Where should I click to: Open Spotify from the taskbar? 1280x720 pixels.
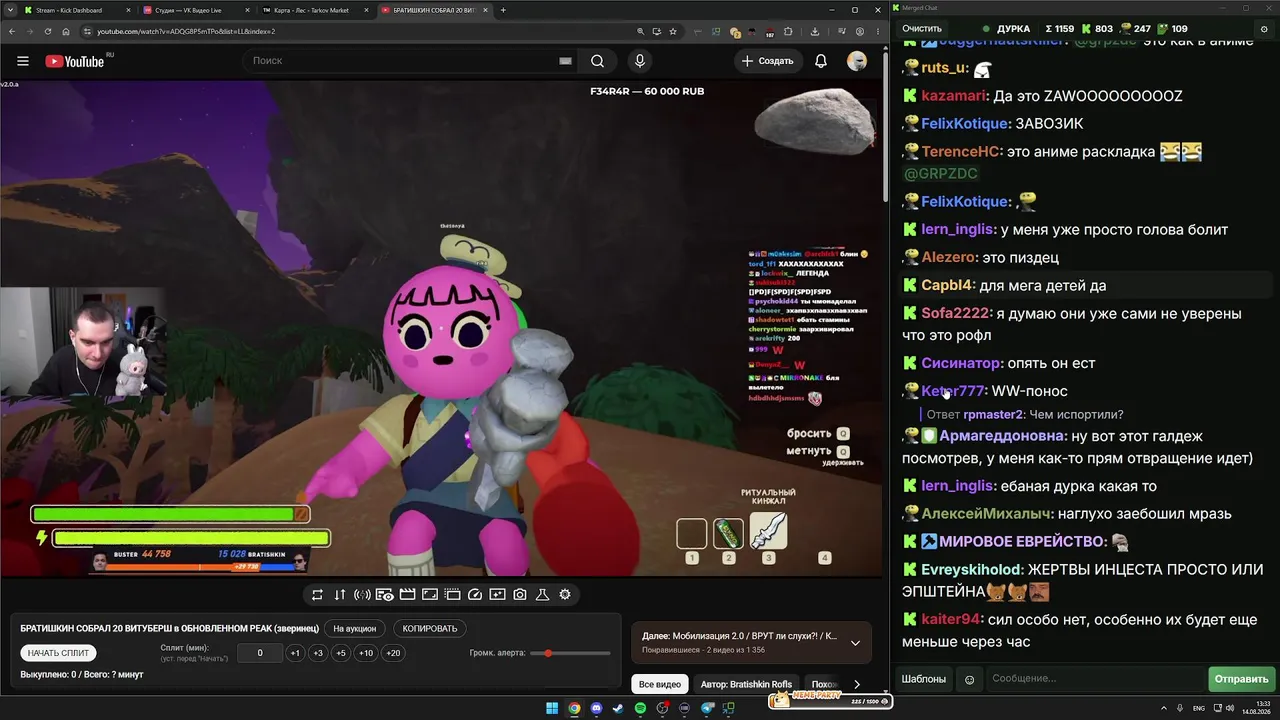click(x=640, y=708)
